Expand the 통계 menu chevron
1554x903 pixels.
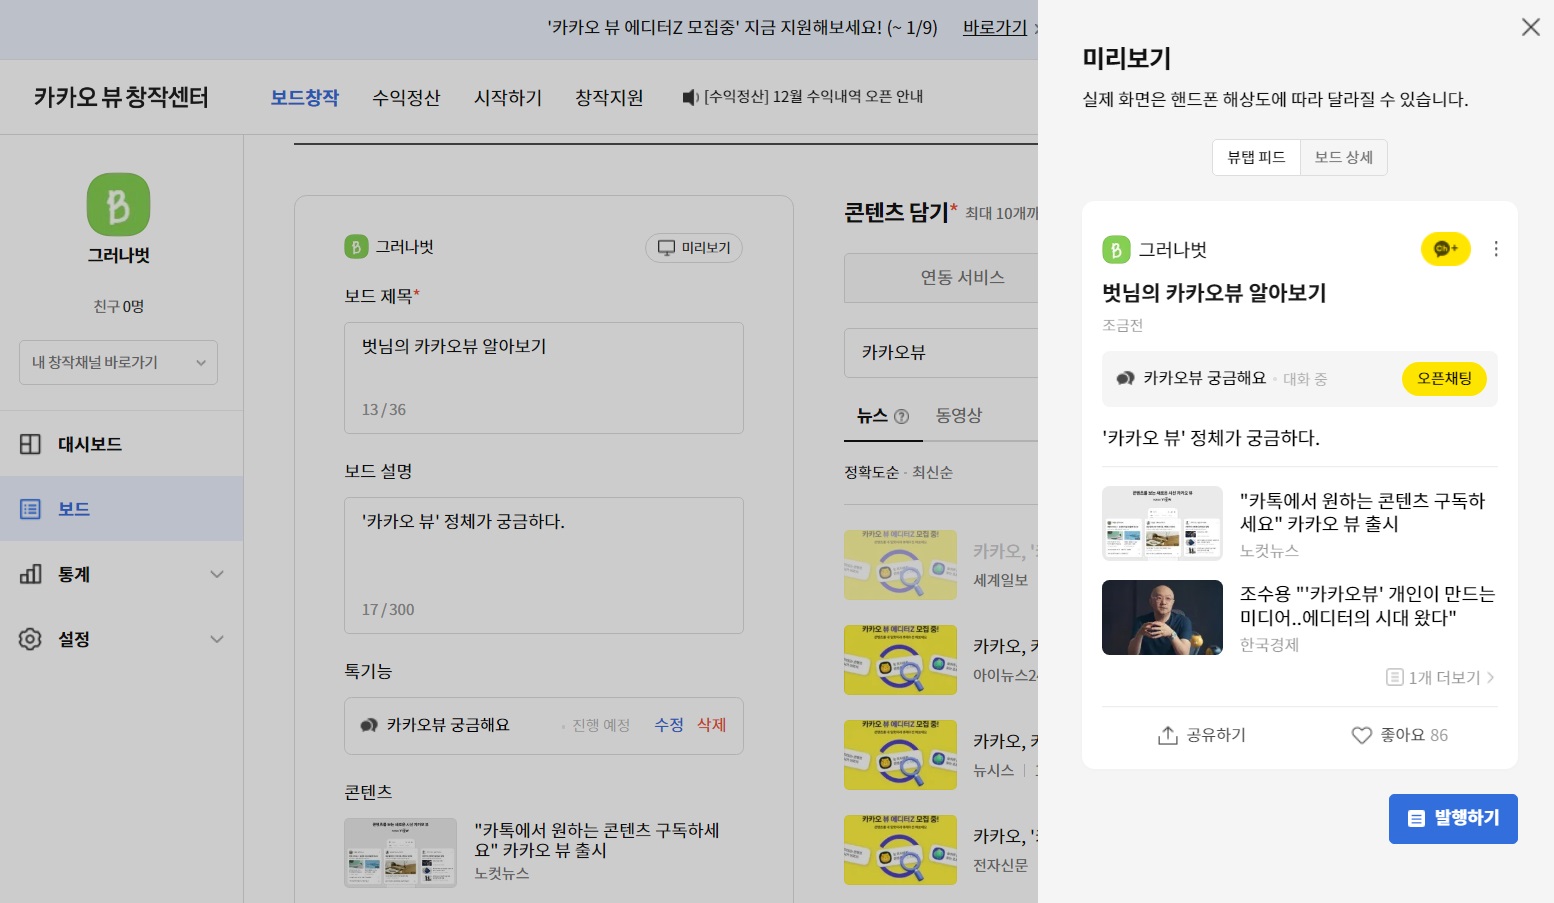click(217, 574)
